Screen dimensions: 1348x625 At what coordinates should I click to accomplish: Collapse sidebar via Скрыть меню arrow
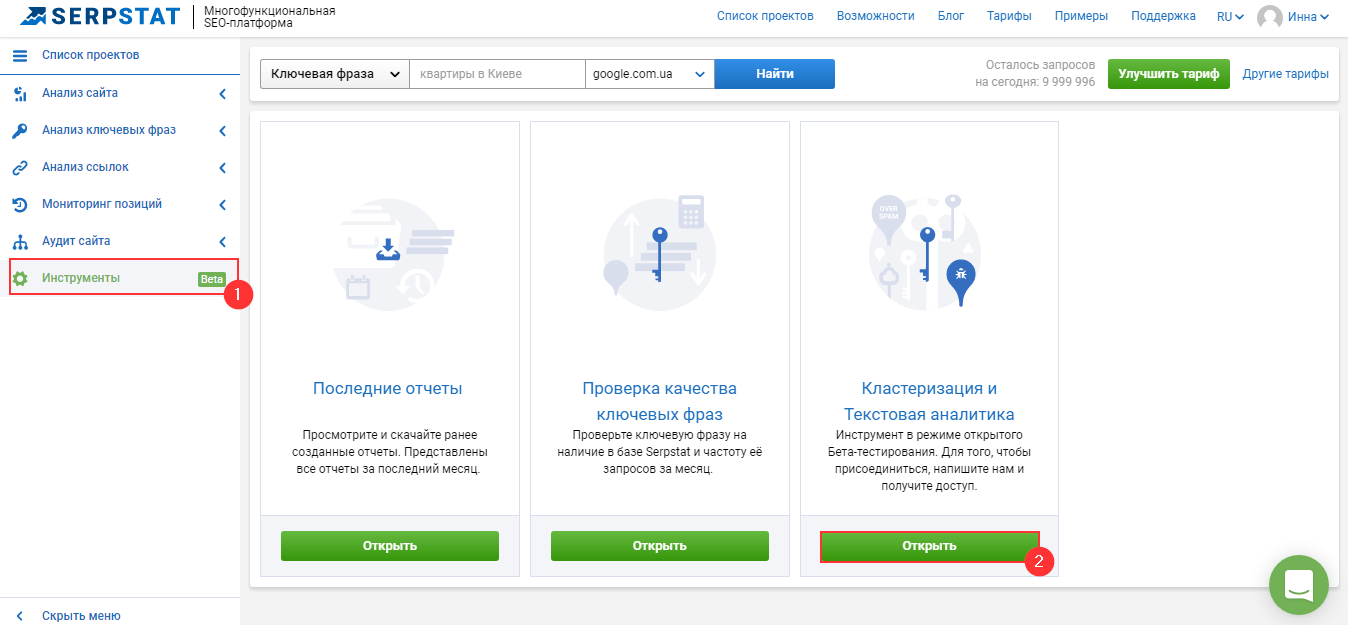click(x=19, y=616)
